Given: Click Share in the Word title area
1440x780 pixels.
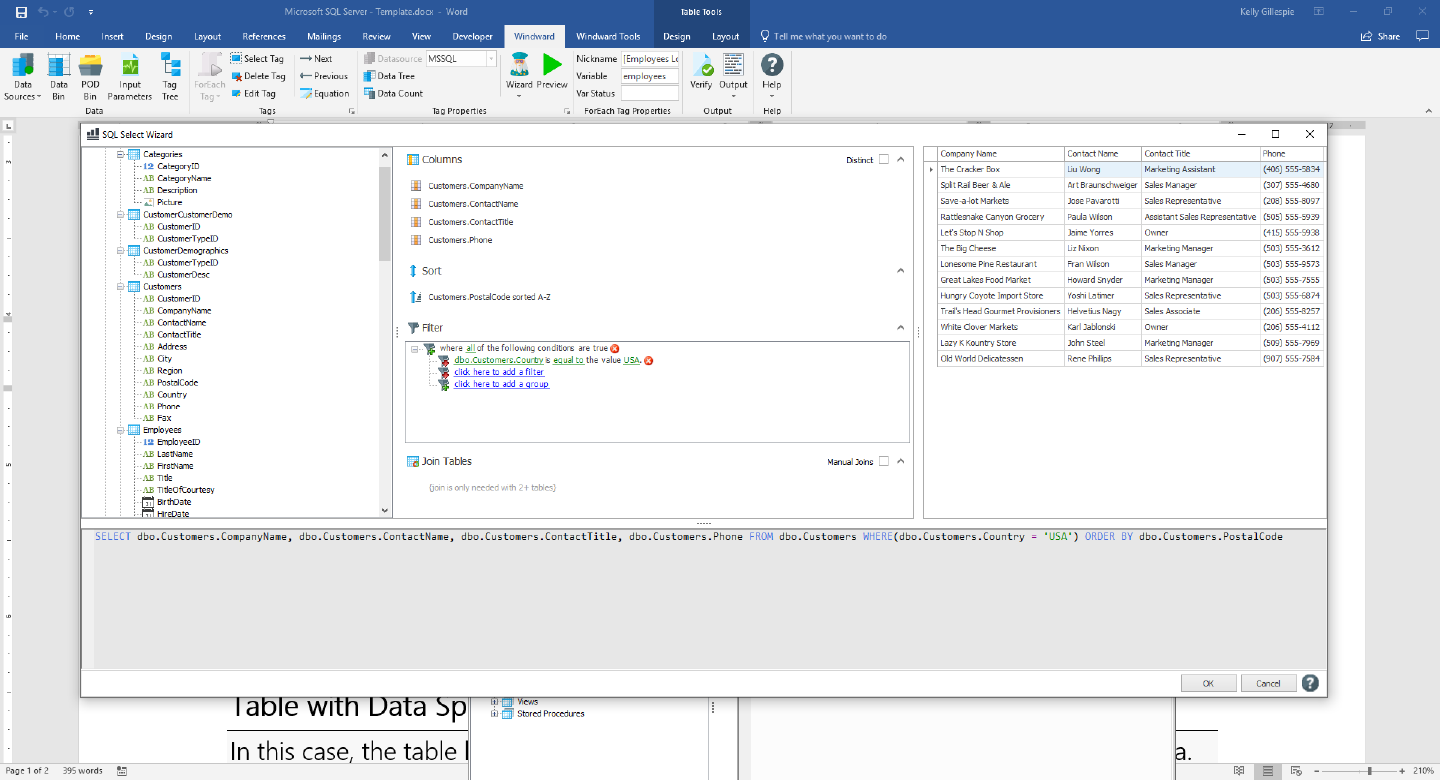Looking at the screenshot, I should click(1381, 36).
